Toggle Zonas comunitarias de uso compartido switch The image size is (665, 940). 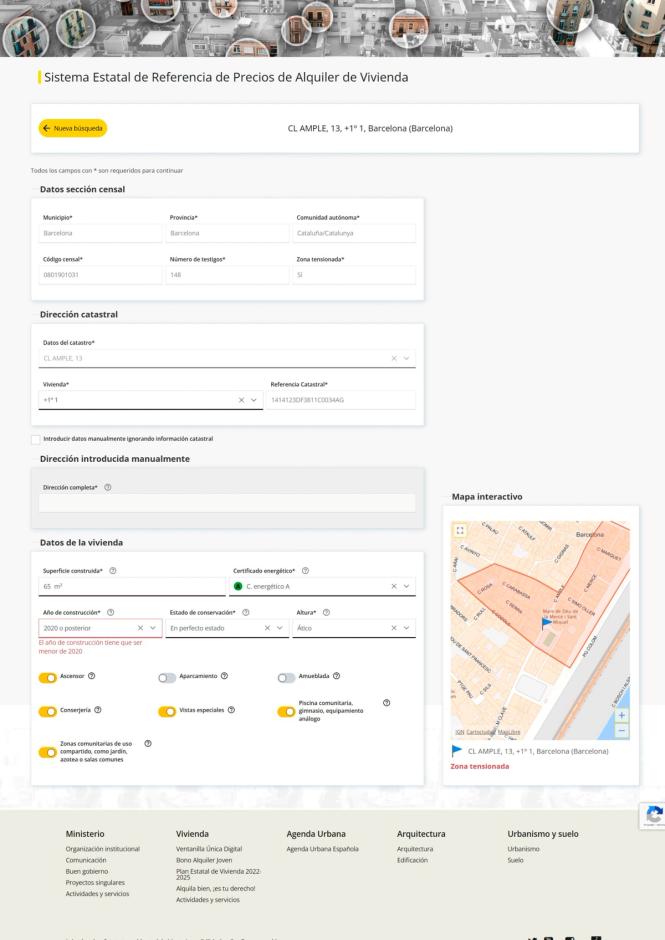[47, 752]
